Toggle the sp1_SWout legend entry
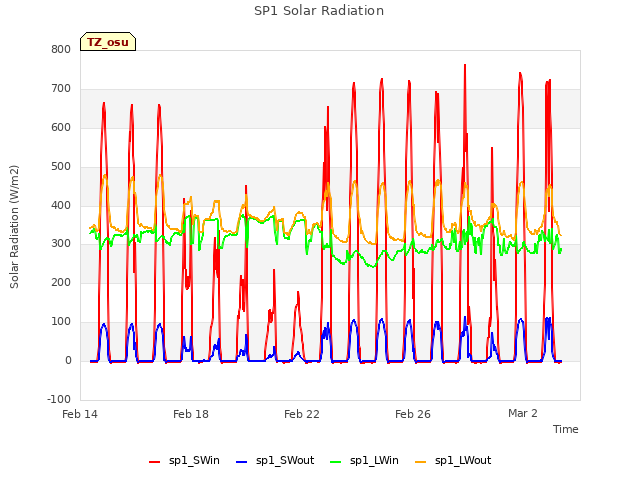The width and height of the screenshot is (640, 480). click(x=276, y=461)
